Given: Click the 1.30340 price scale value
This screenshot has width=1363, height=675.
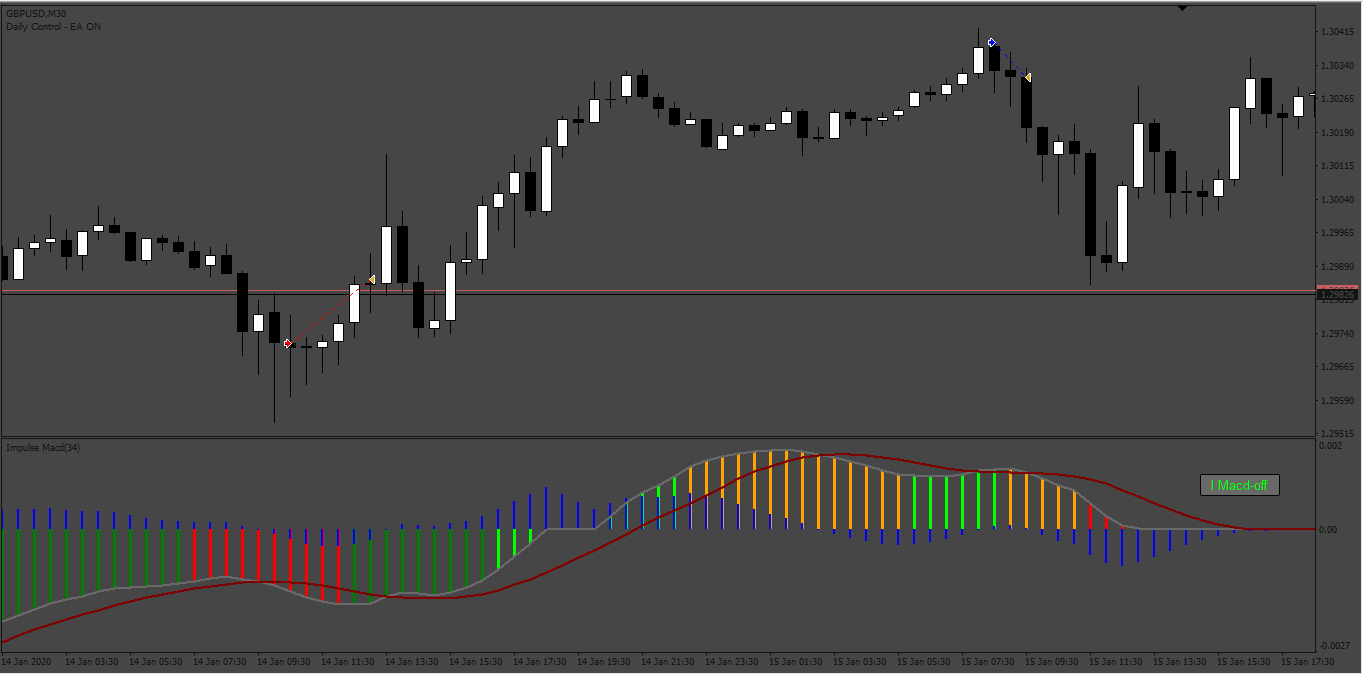Looking at the screenshot, I should [1337, 66].
